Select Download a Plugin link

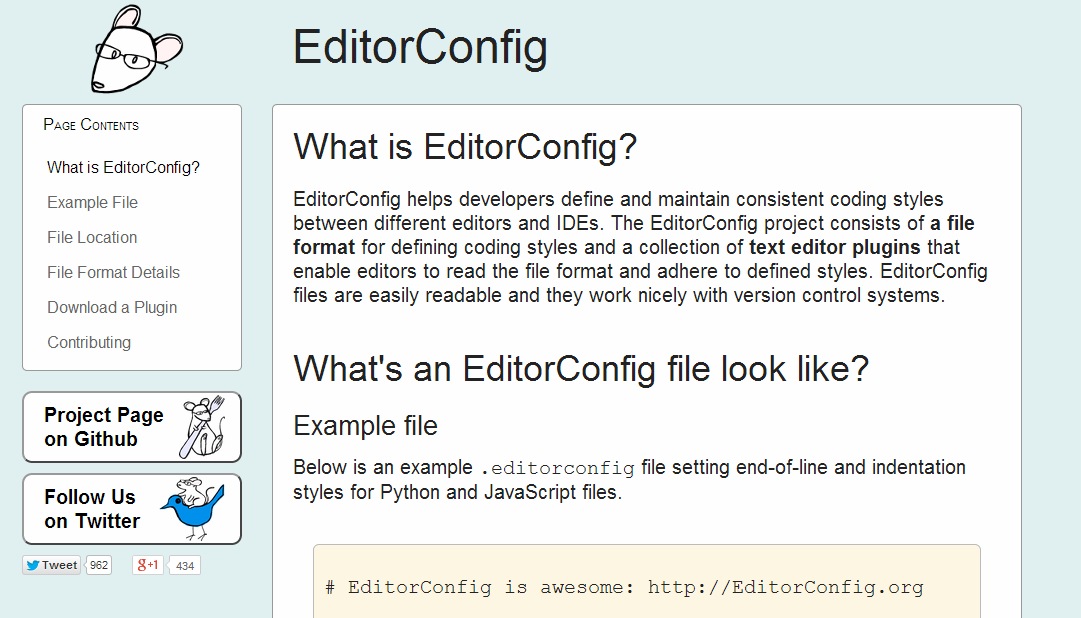coord(112,308)
